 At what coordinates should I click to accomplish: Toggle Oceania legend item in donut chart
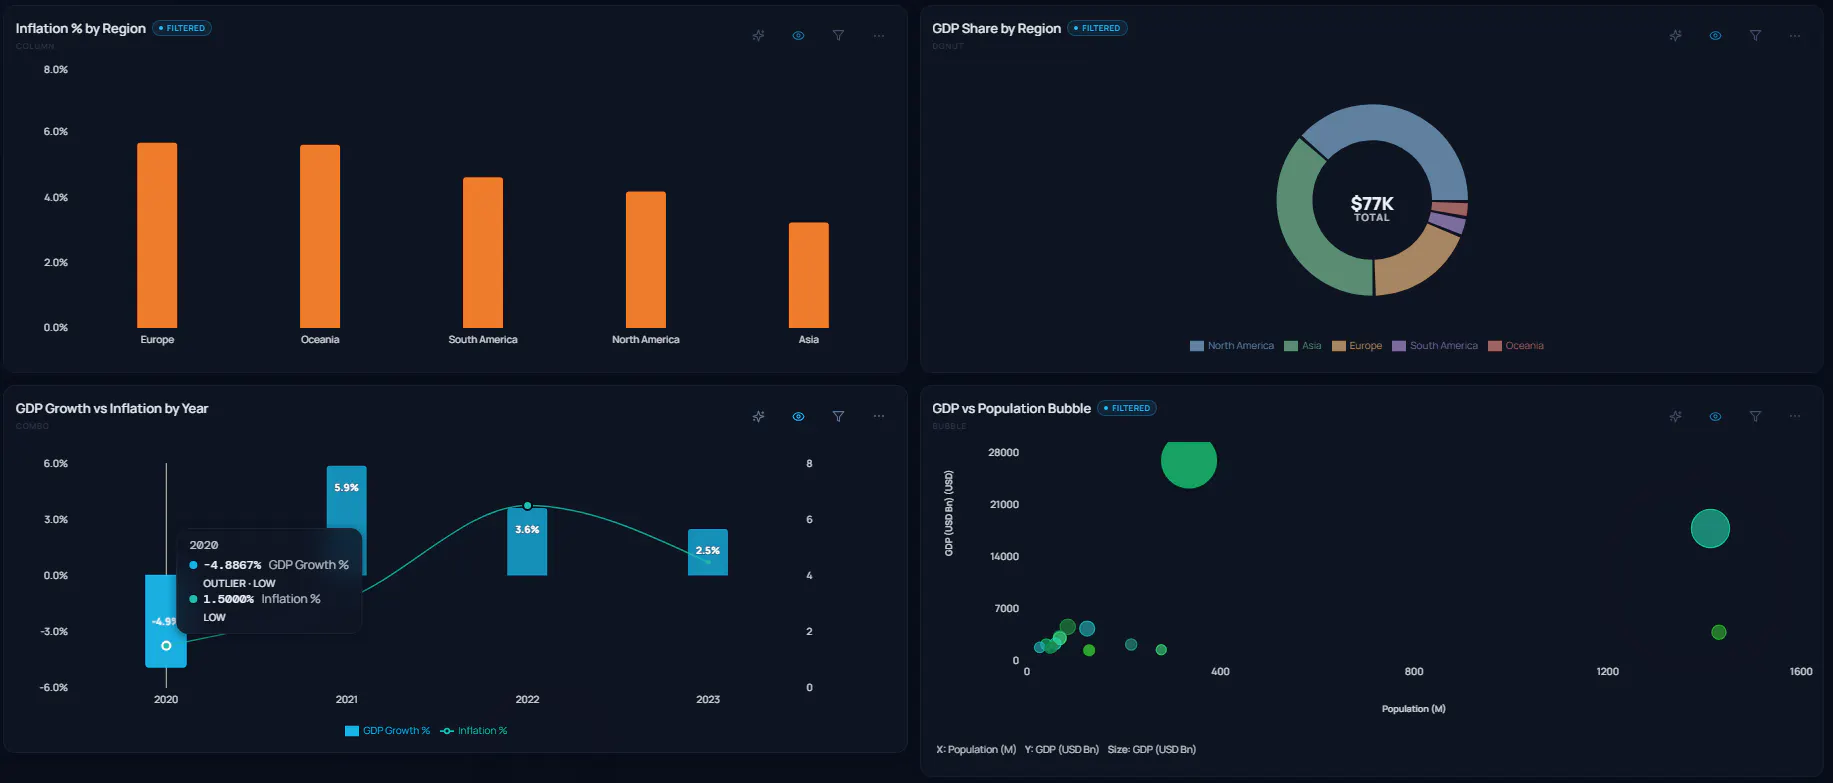pos(1516,346)
